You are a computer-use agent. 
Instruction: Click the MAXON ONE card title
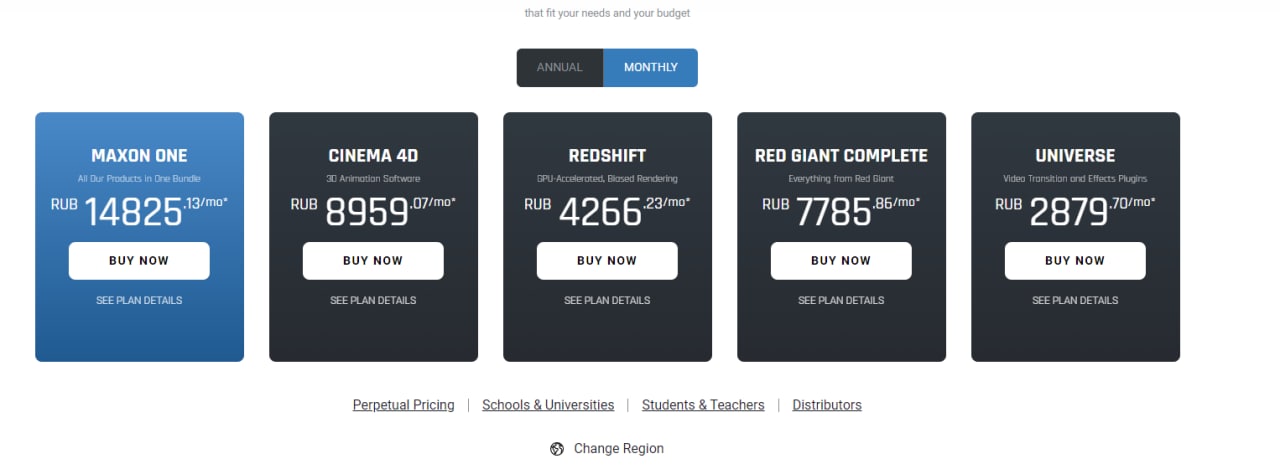click(139, 156)
